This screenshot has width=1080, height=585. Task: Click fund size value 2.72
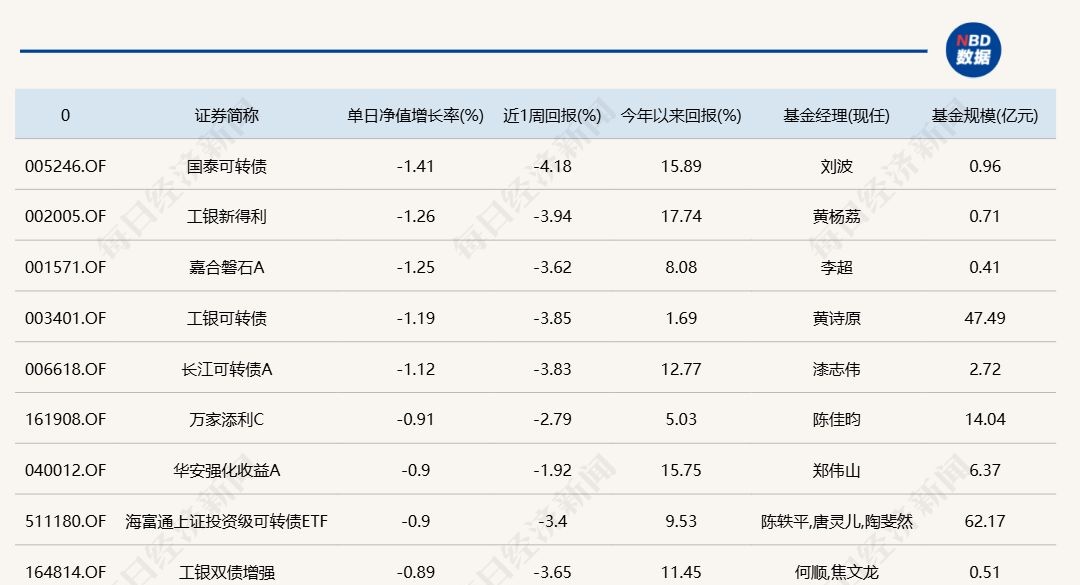[x=985, y=369]
